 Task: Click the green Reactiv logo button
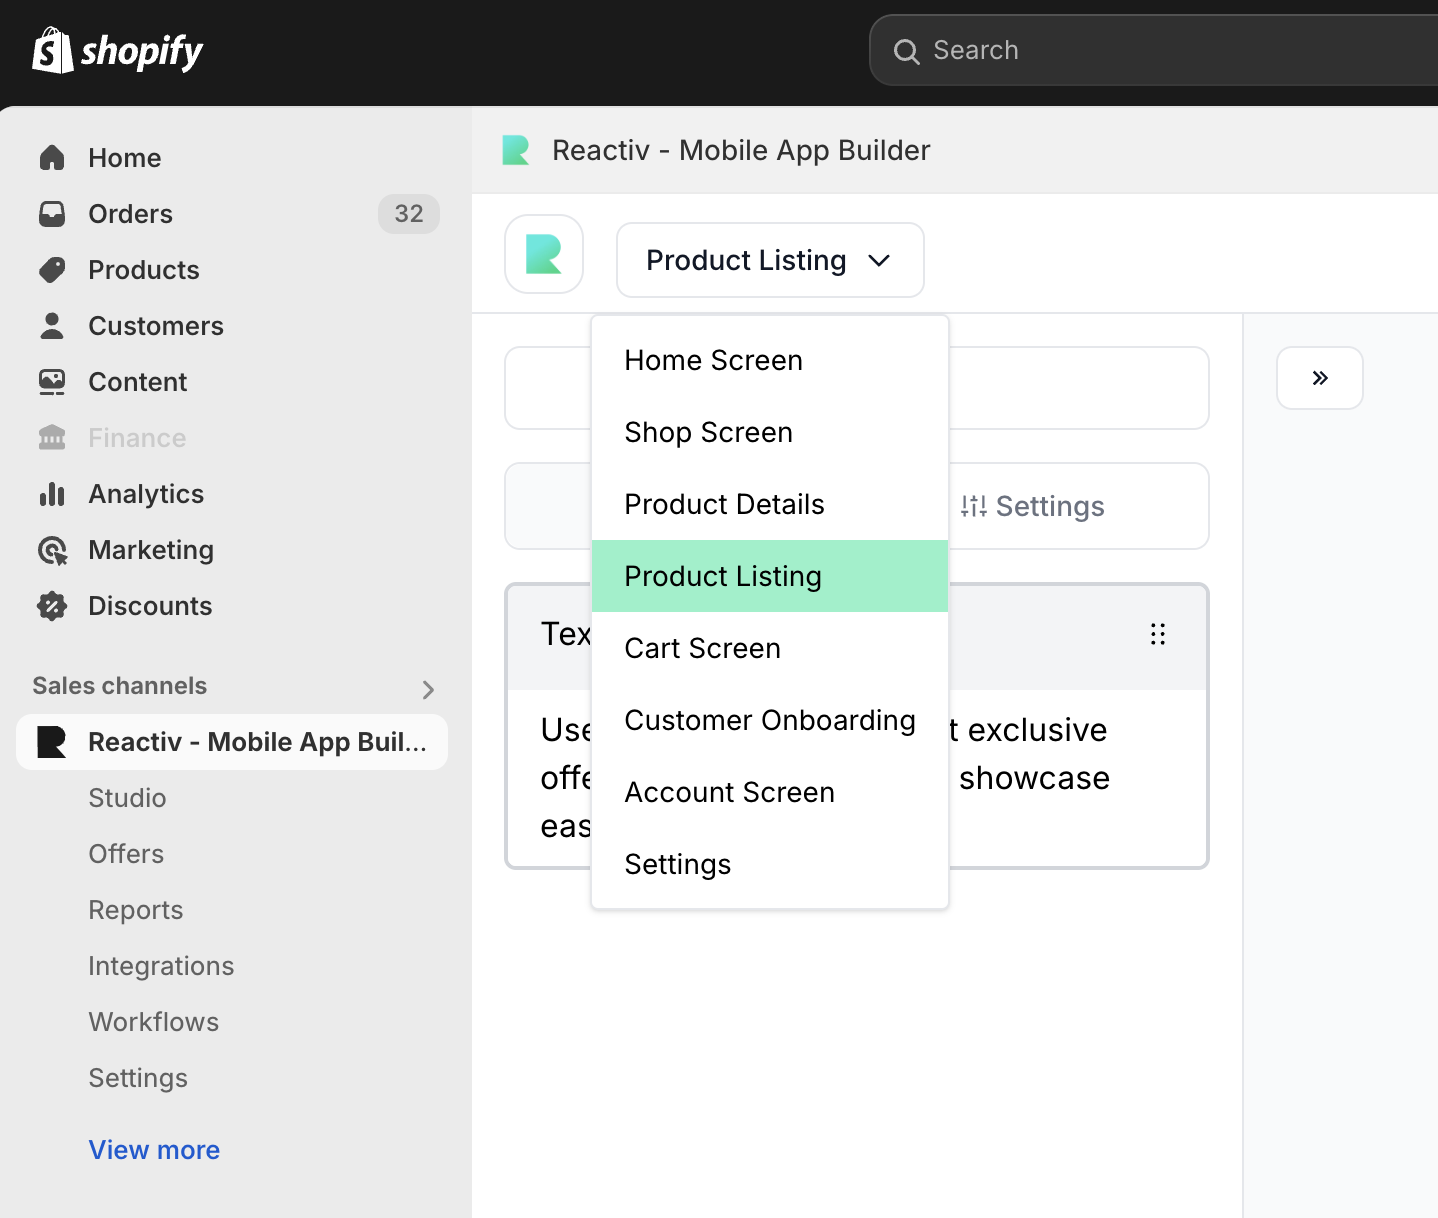click(544, 254)
